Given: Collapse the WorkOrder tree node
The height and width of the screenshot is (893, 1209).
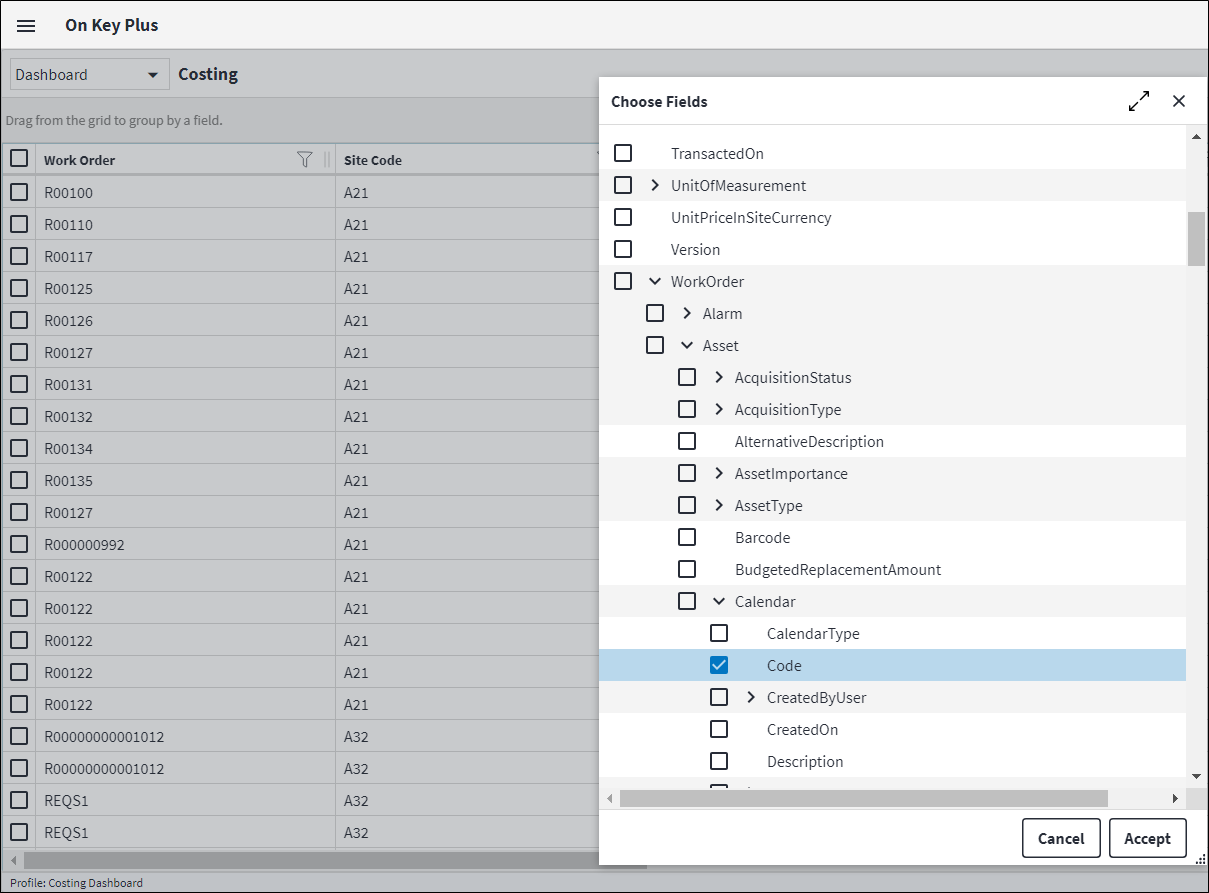Looking at the screenshot, I should click(655, 281).
